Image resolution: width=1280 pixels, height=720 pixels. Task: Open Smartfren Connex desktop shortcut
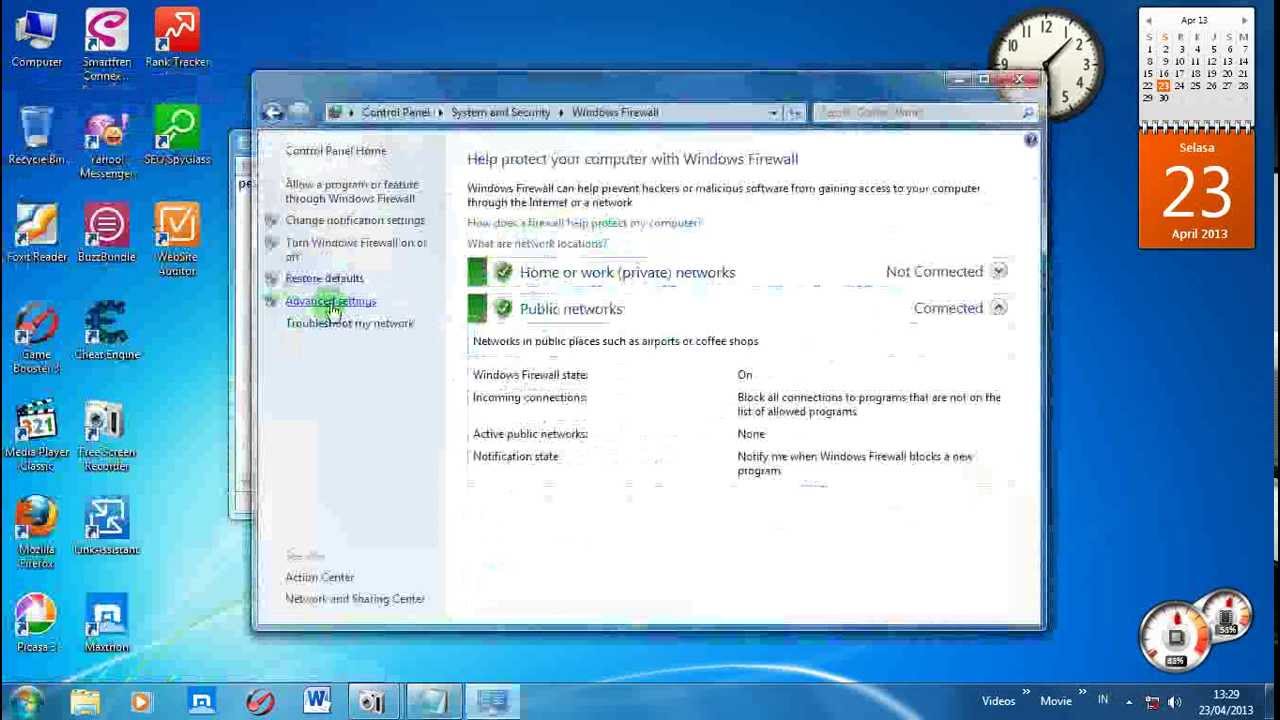coord(106,46)
